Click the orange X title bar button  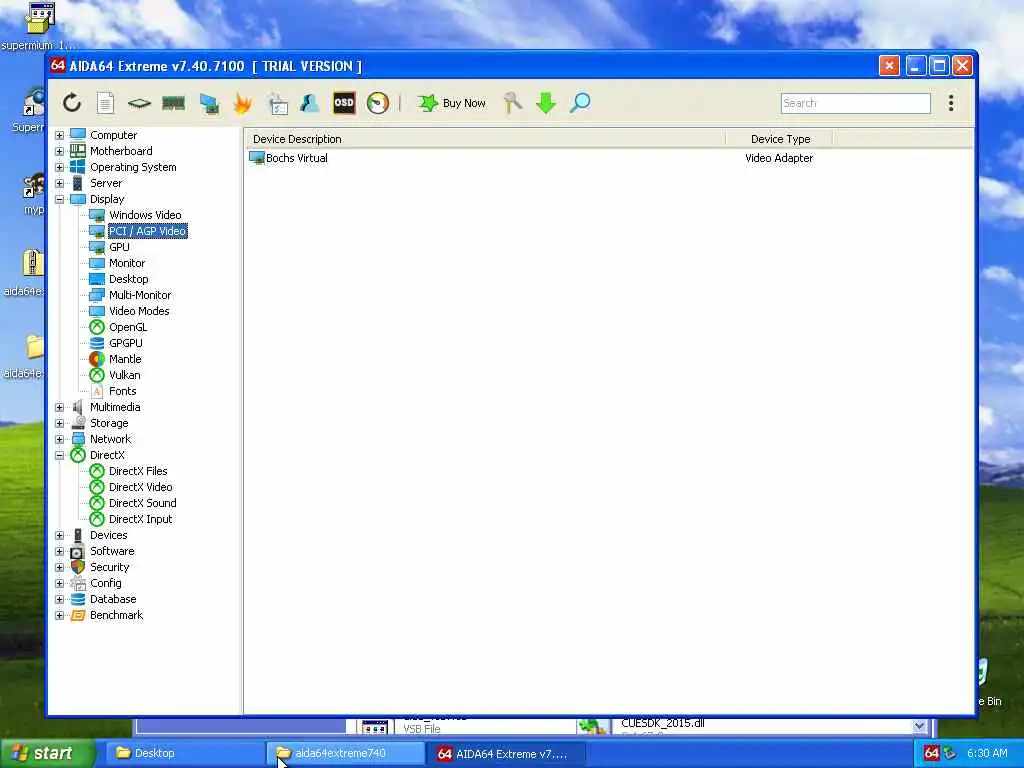click(889, 66)
